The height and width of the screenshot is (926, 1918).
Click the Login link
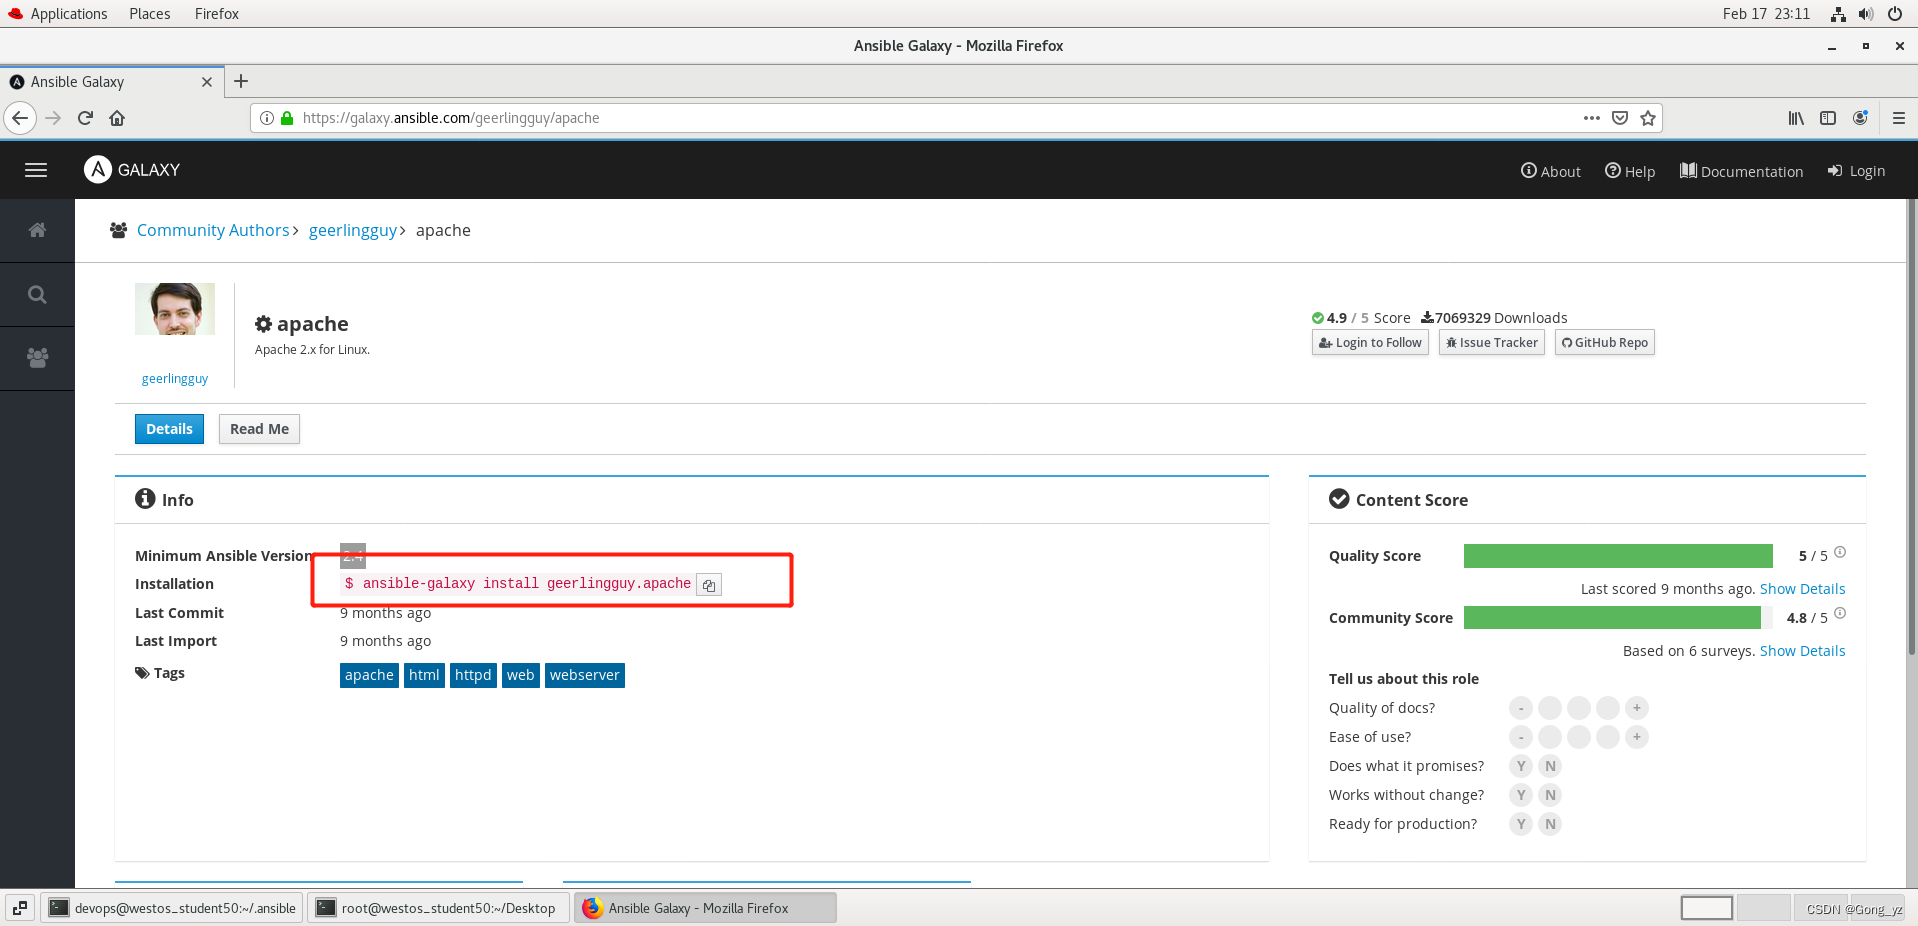[1857, 171]
